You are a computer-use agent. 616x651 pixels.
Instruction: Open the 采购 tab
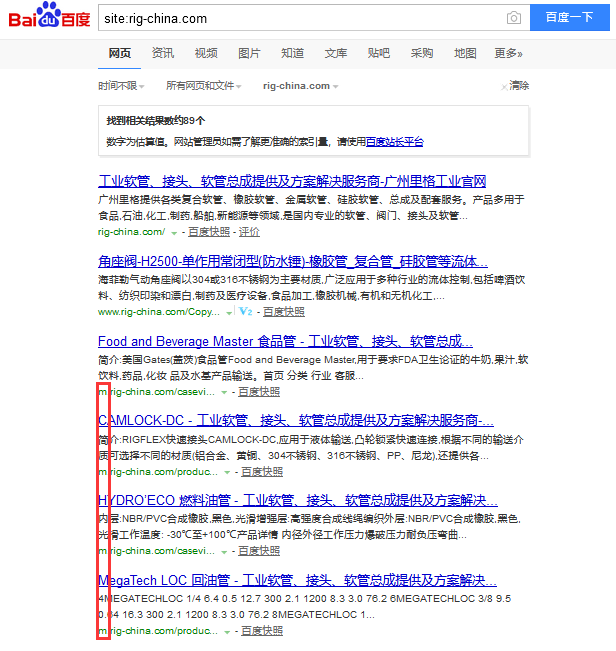(x=422, y=54)
